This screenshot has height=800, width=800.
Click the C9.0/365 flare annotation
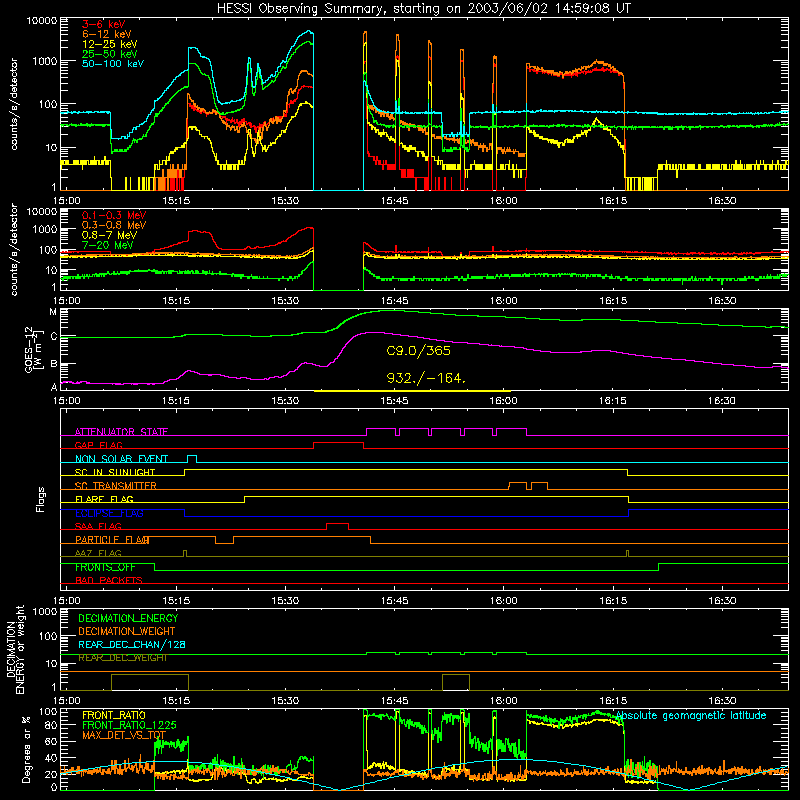tap(418, 351)
